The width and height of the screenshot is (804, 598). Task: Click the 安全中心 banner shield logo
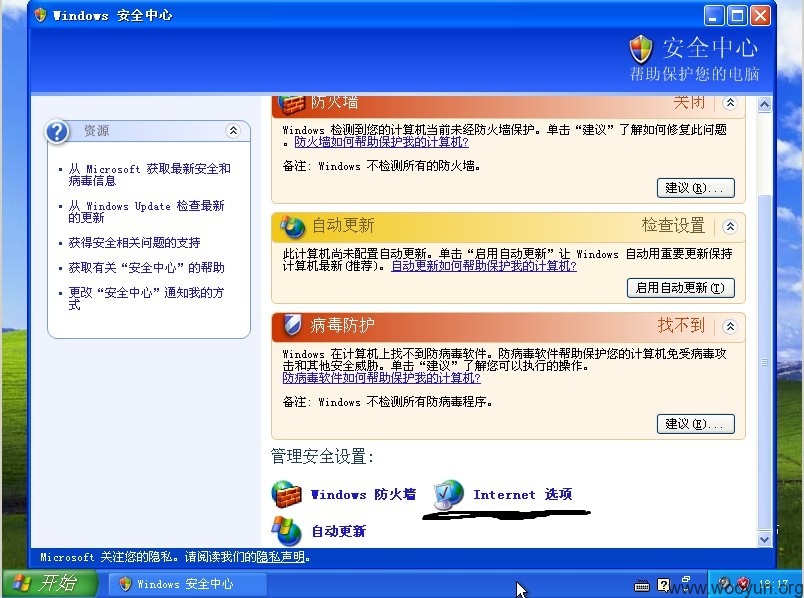pos(641,49)
